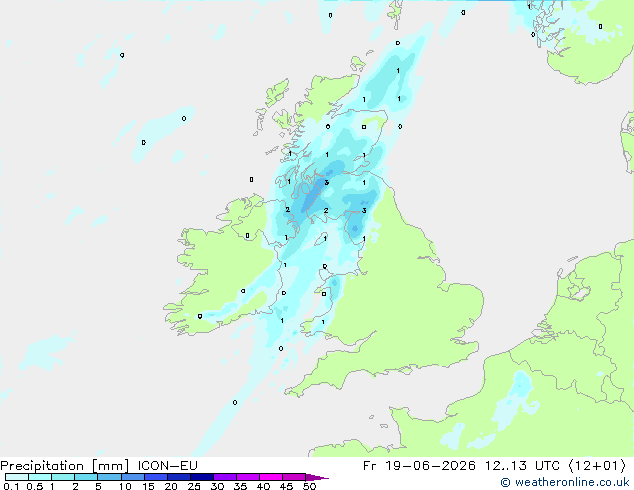Pick the 10–15 mm legend color swatch
The width and height of the screenshot is (634, 490).
coord(132,477)
